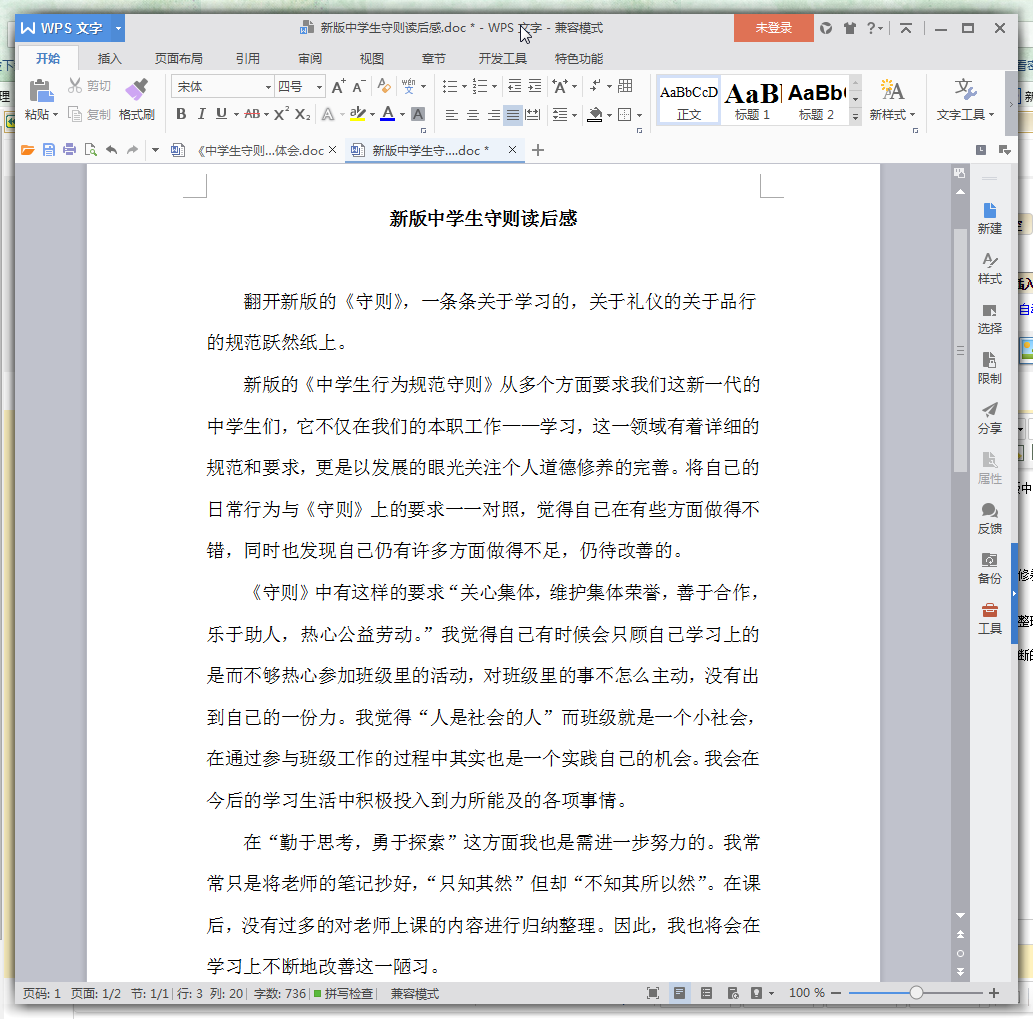
Task: Expand WPS 文字 application menu arrow
Action: [x=119, y=28]
